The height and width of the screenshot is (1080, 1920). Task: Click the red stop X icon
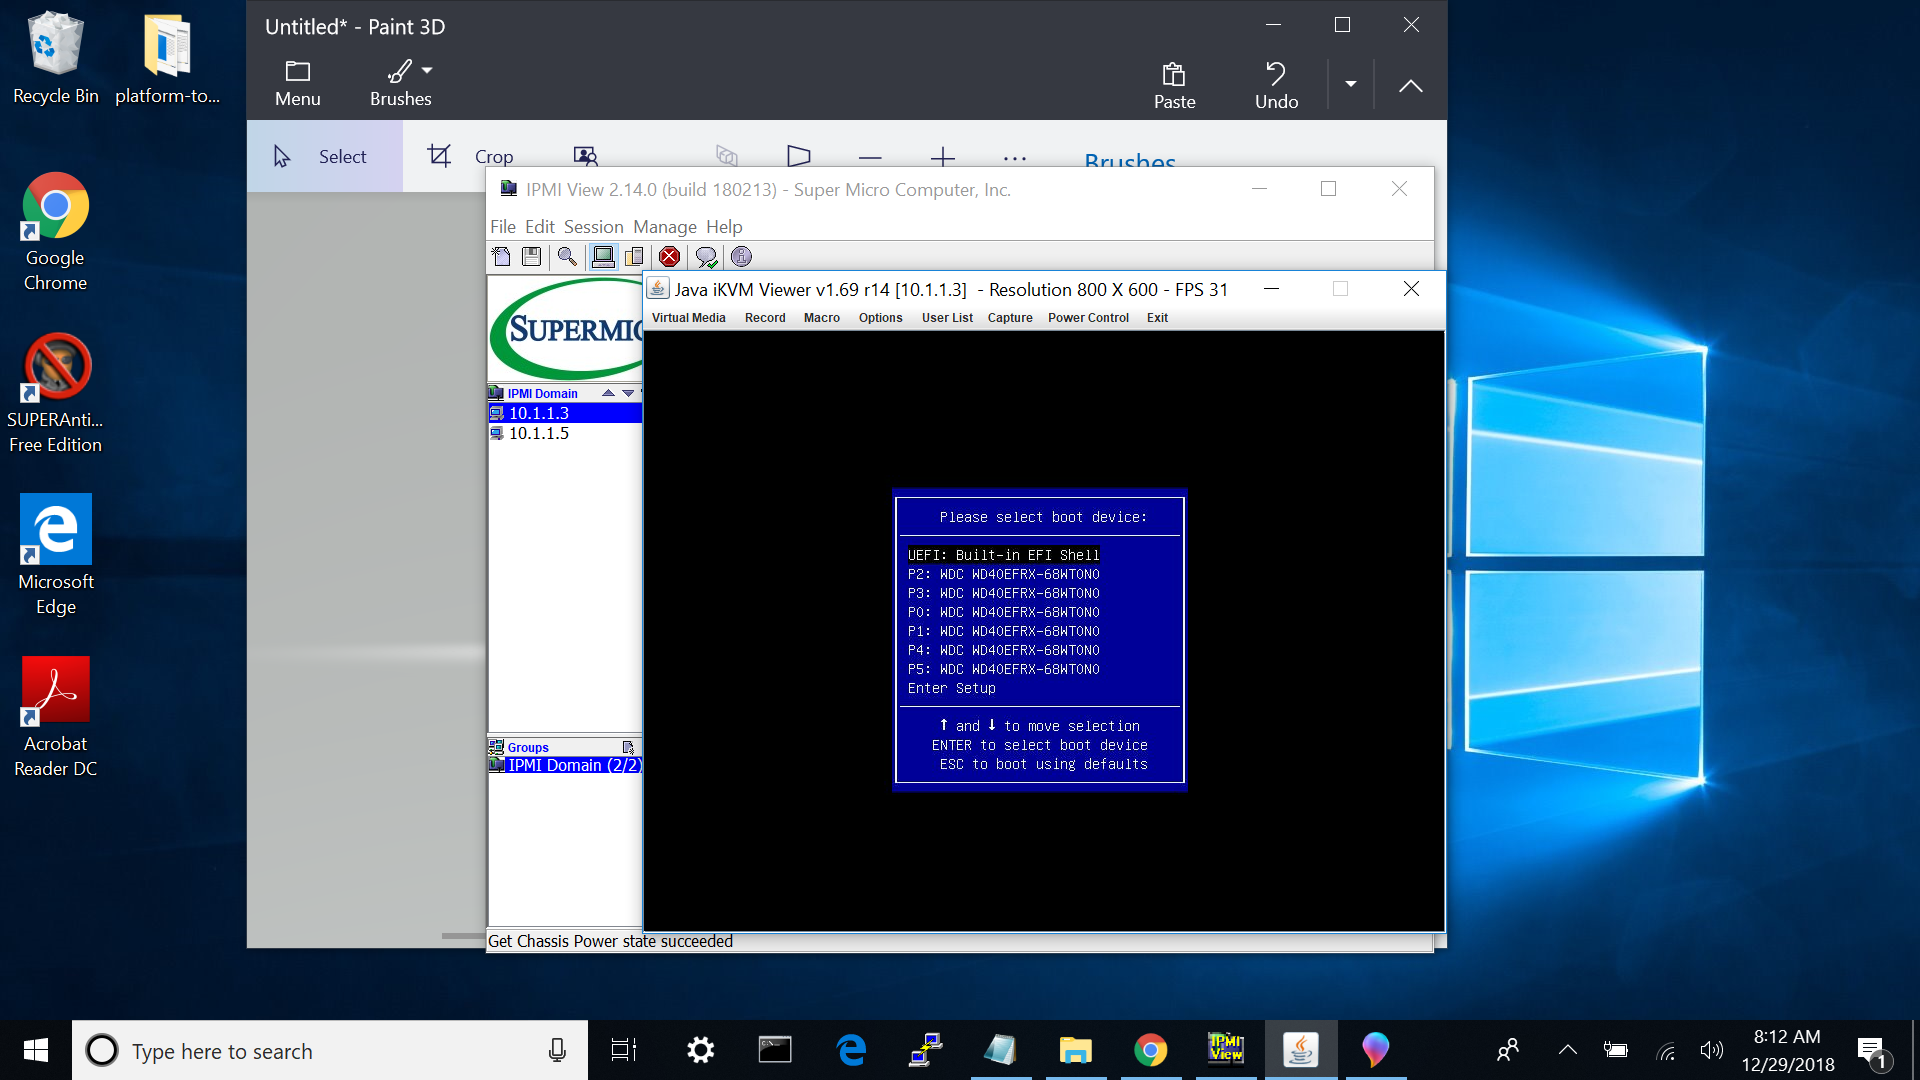click(x=670, y=257)
